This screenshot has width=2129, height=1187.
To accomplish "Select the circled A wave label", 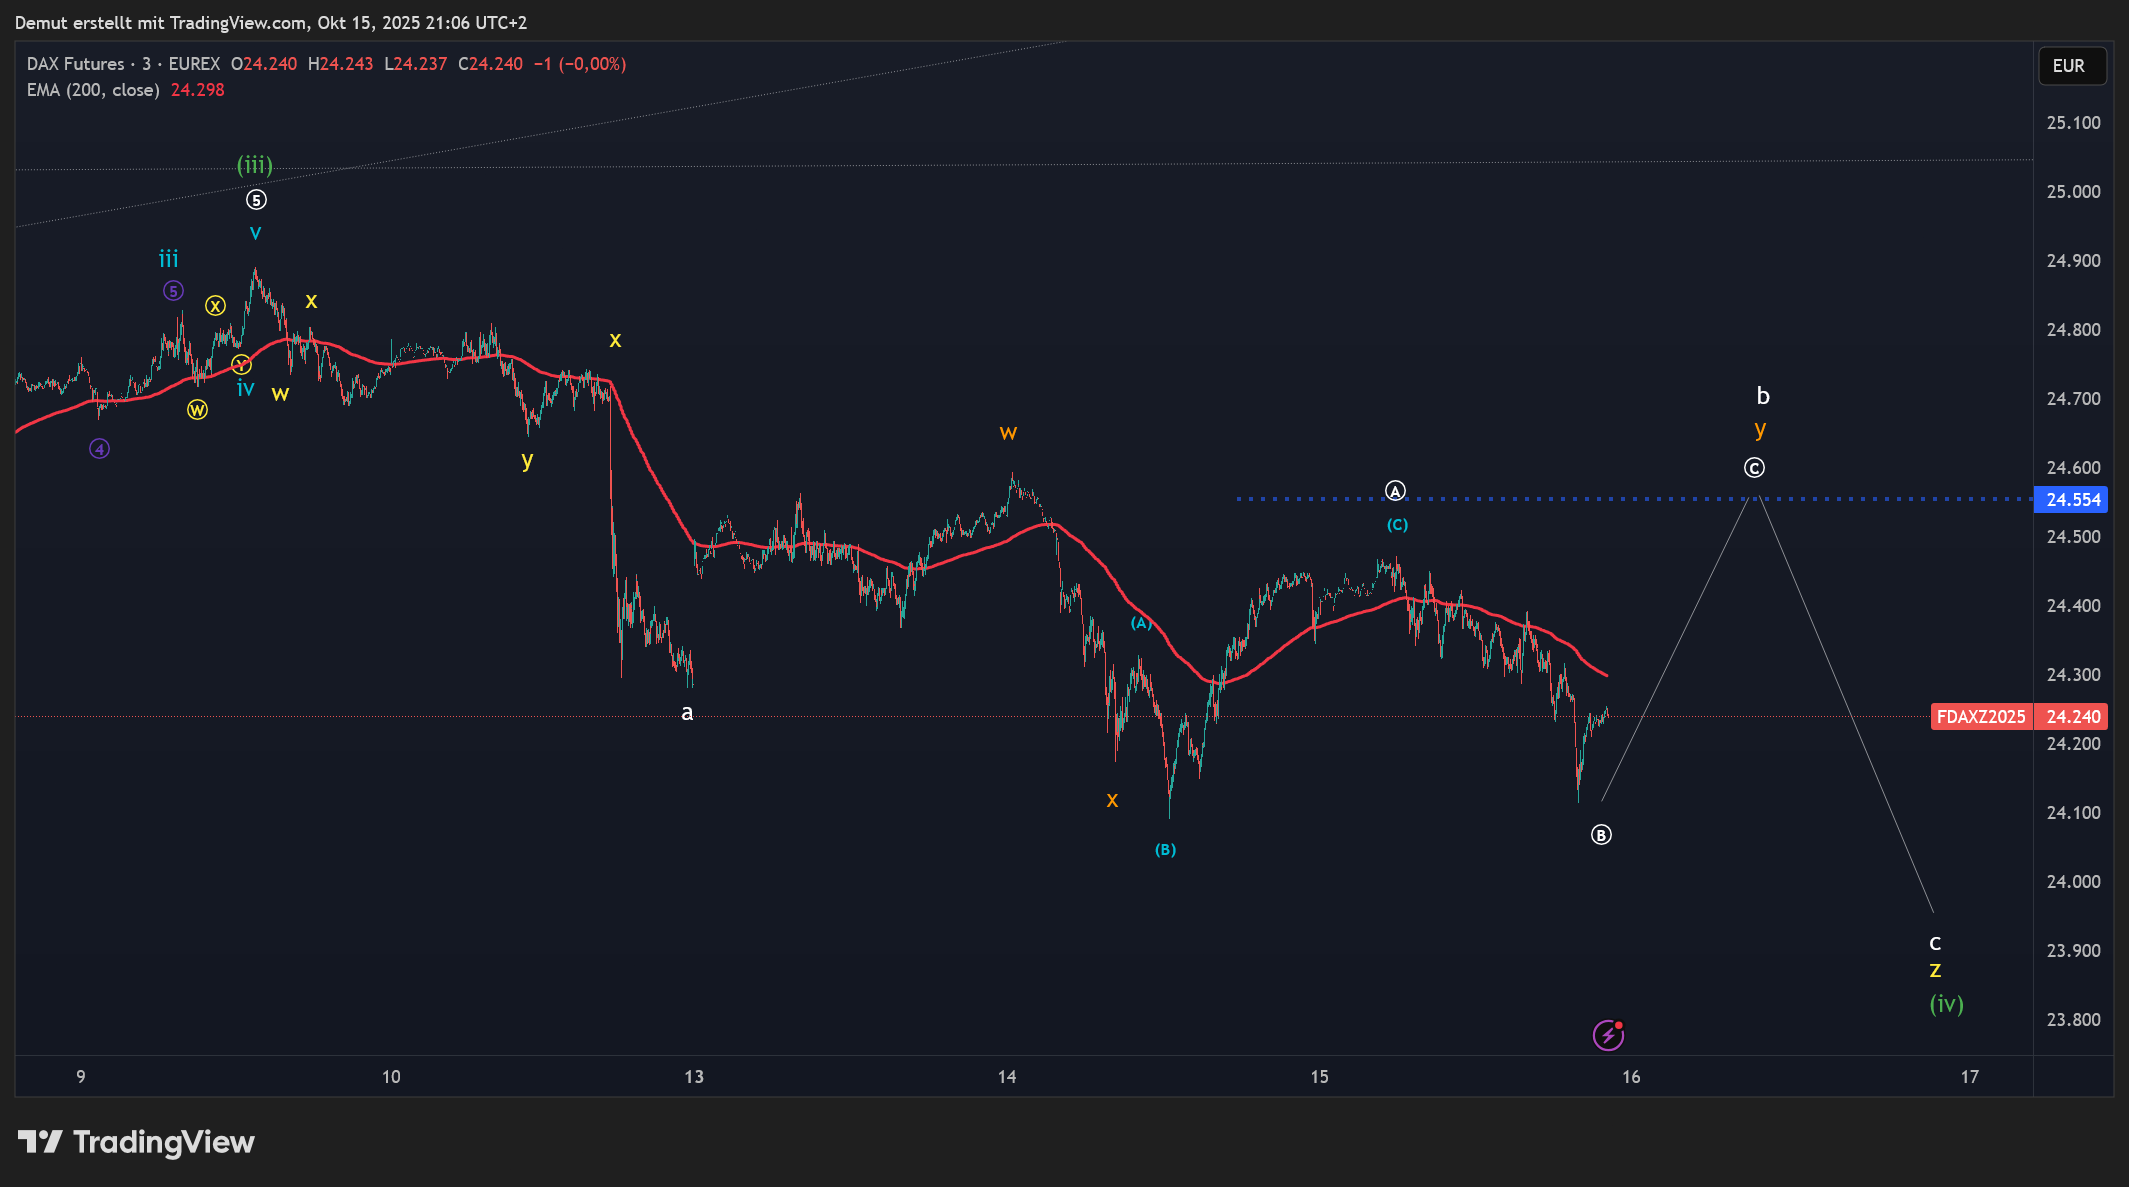I will 1395,491.
